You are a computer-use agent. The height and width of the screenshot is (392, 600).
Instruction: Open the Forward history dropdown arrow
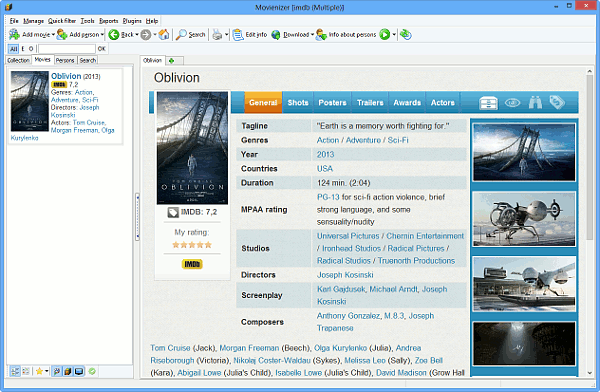(x=155, y=34)
